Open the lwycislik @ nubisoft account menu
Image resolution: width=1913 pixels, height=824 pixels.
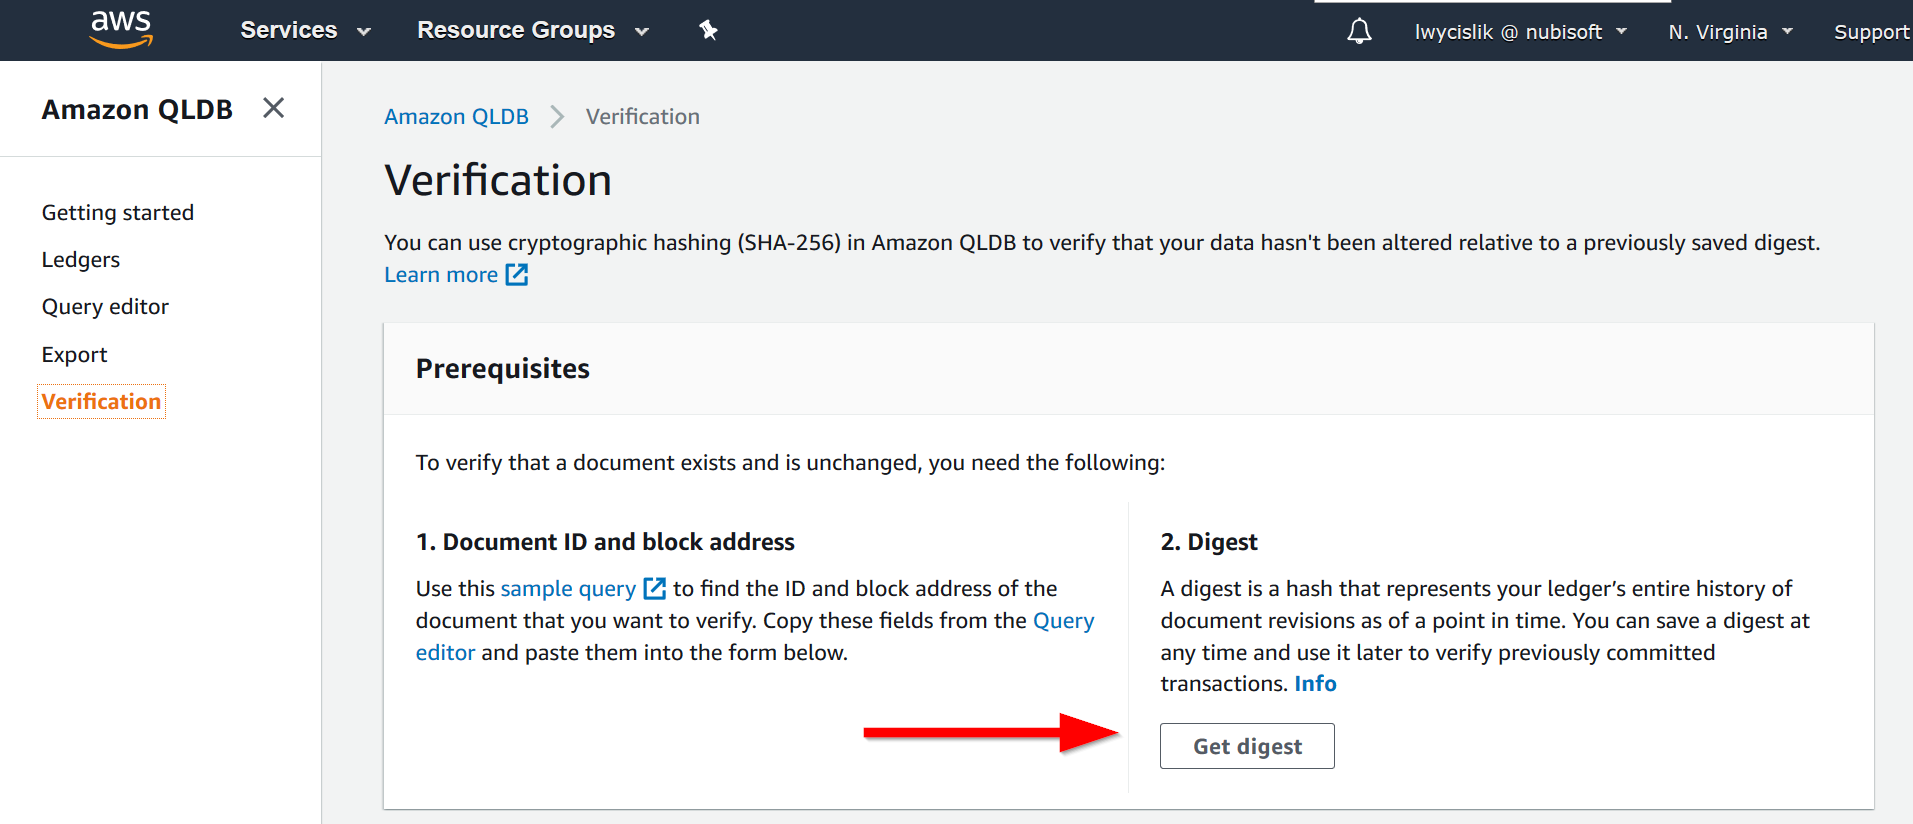[1520, 32]
